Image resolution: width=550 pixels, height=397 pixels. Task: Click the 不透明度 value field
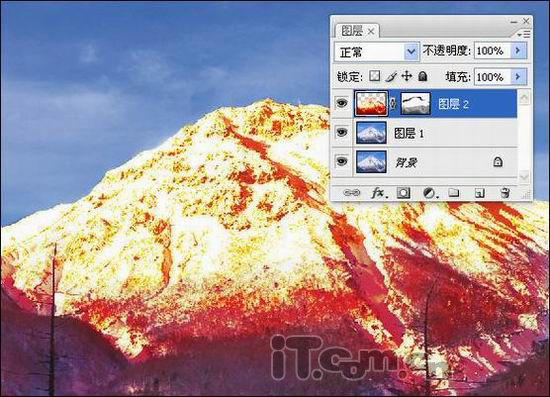coord(493,51)
